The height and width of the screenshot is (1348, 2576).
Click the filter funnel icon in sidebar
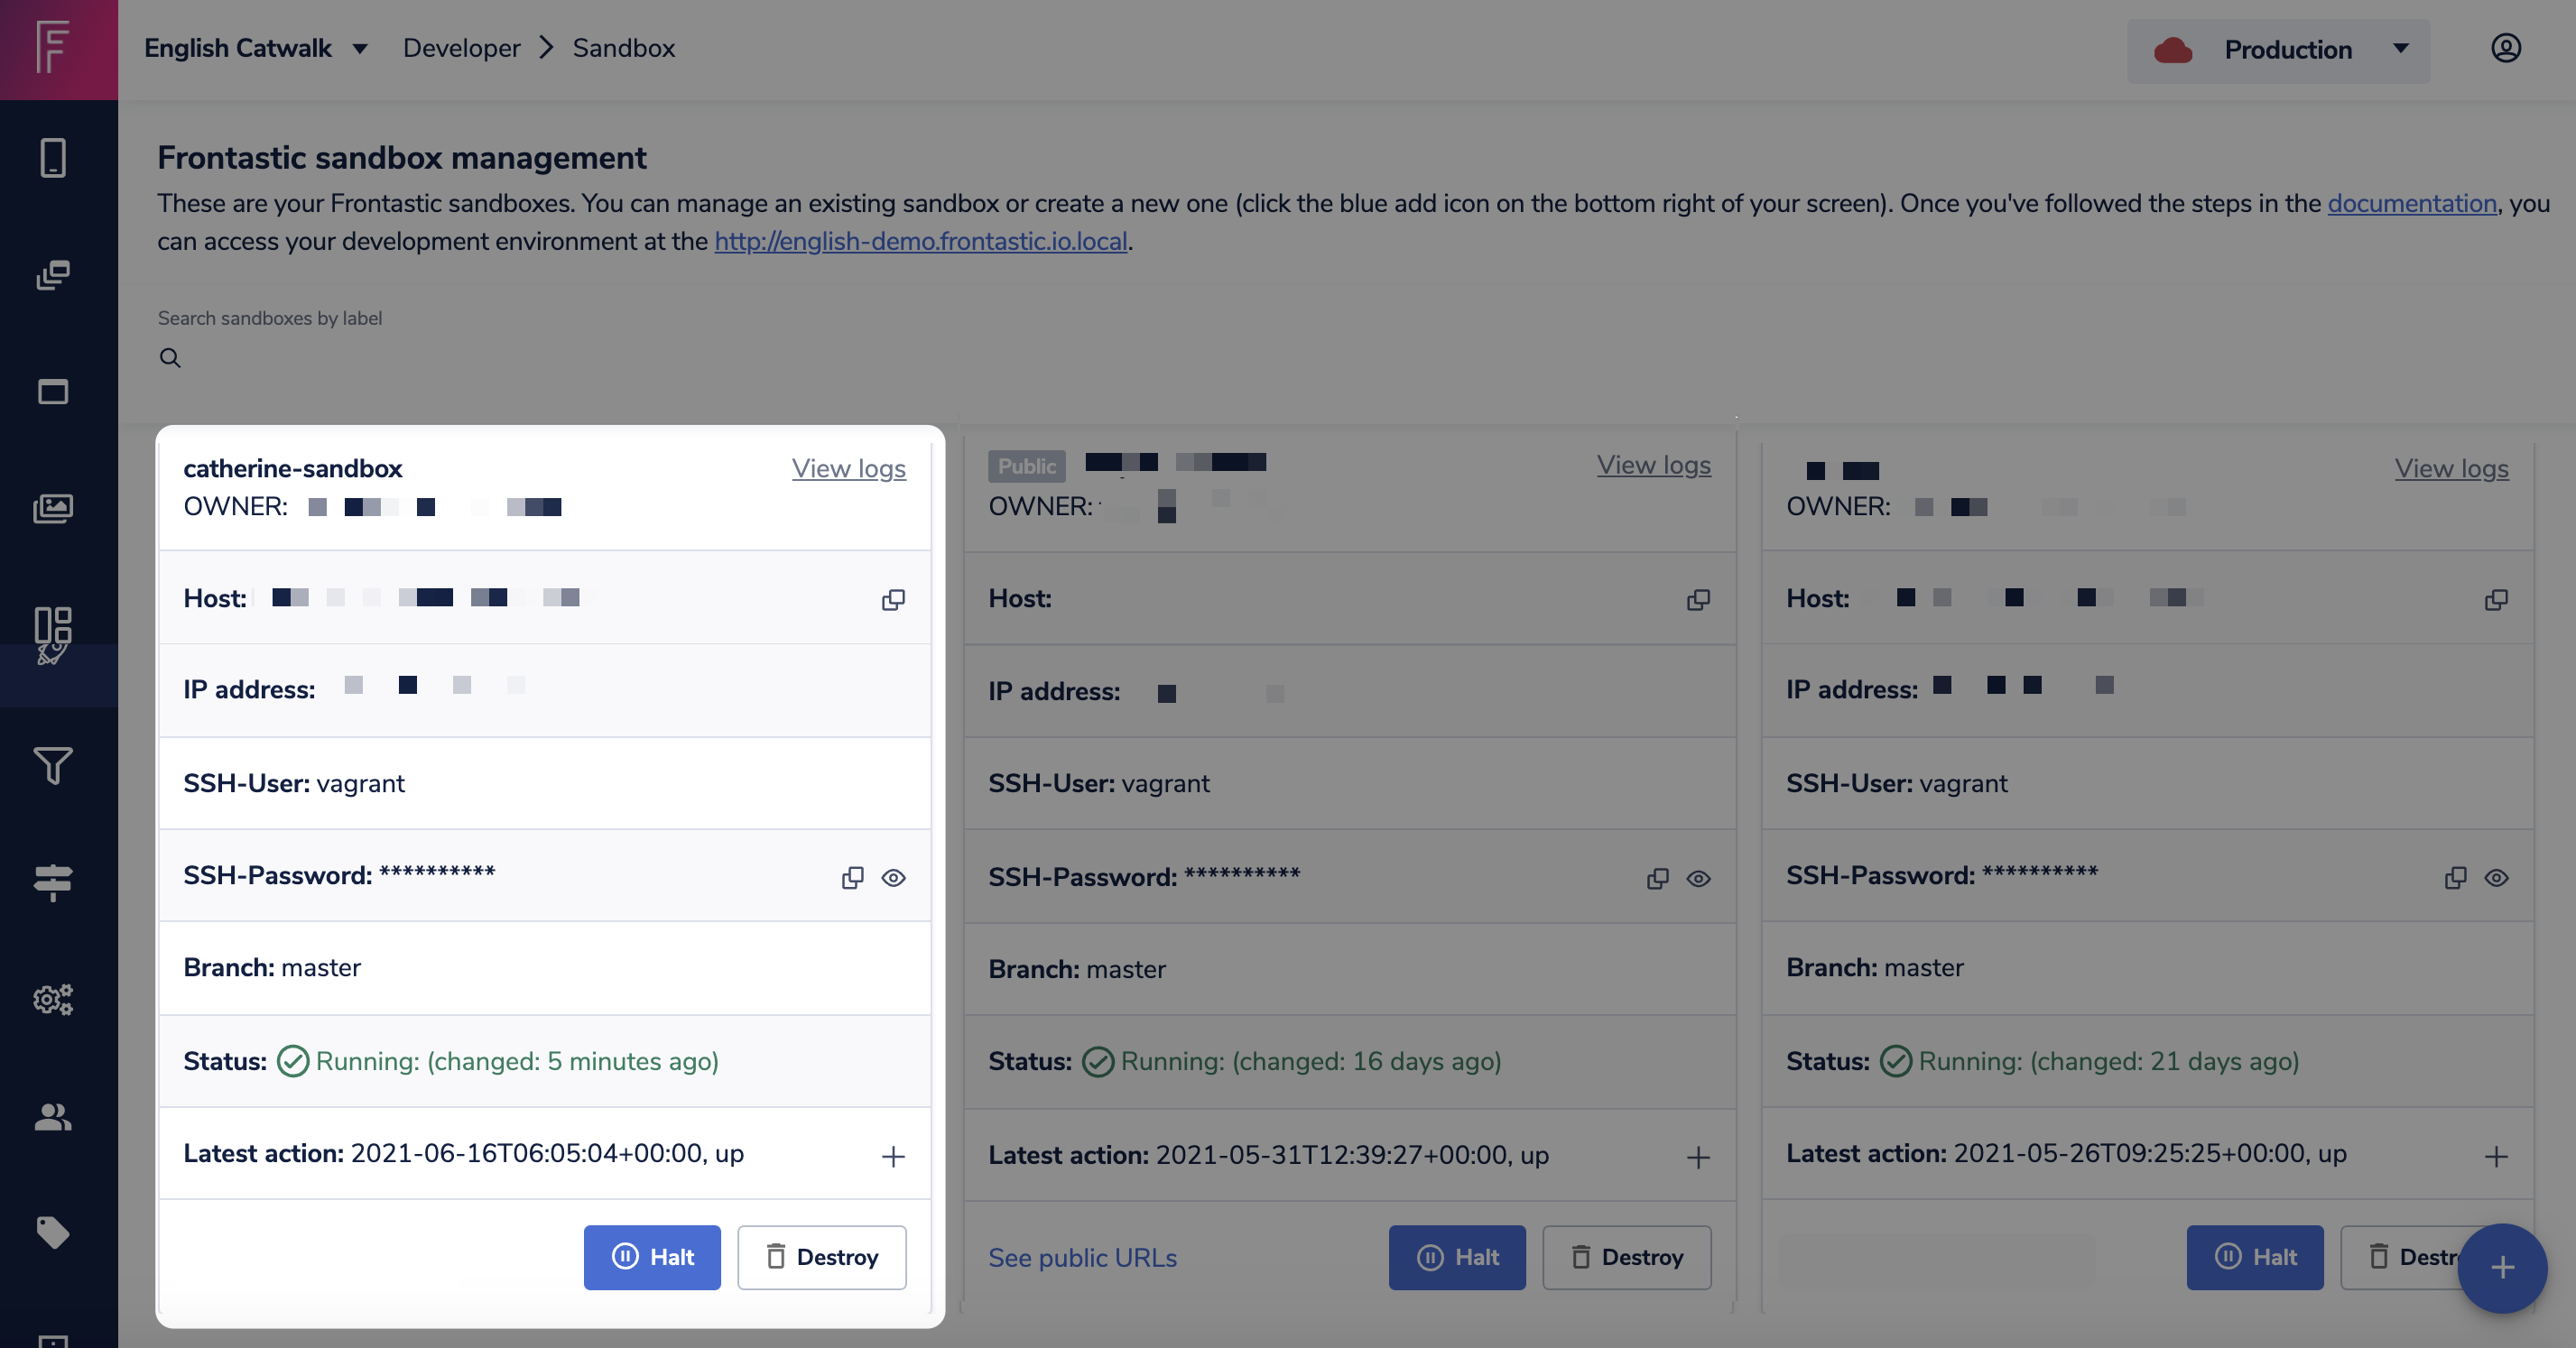53,766
